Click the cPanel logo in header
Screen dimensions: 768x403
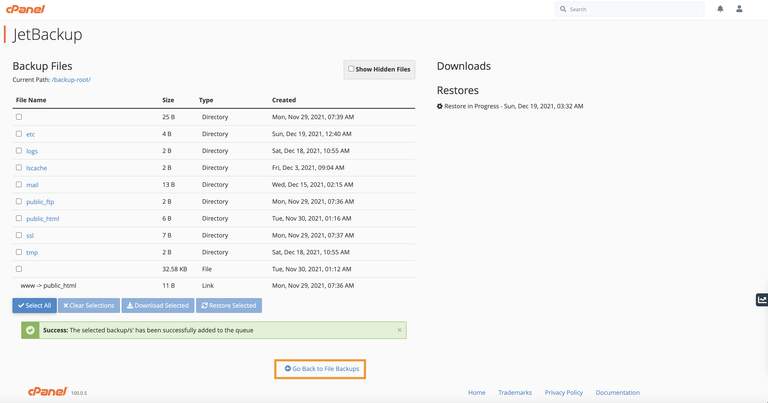point(25,9)
